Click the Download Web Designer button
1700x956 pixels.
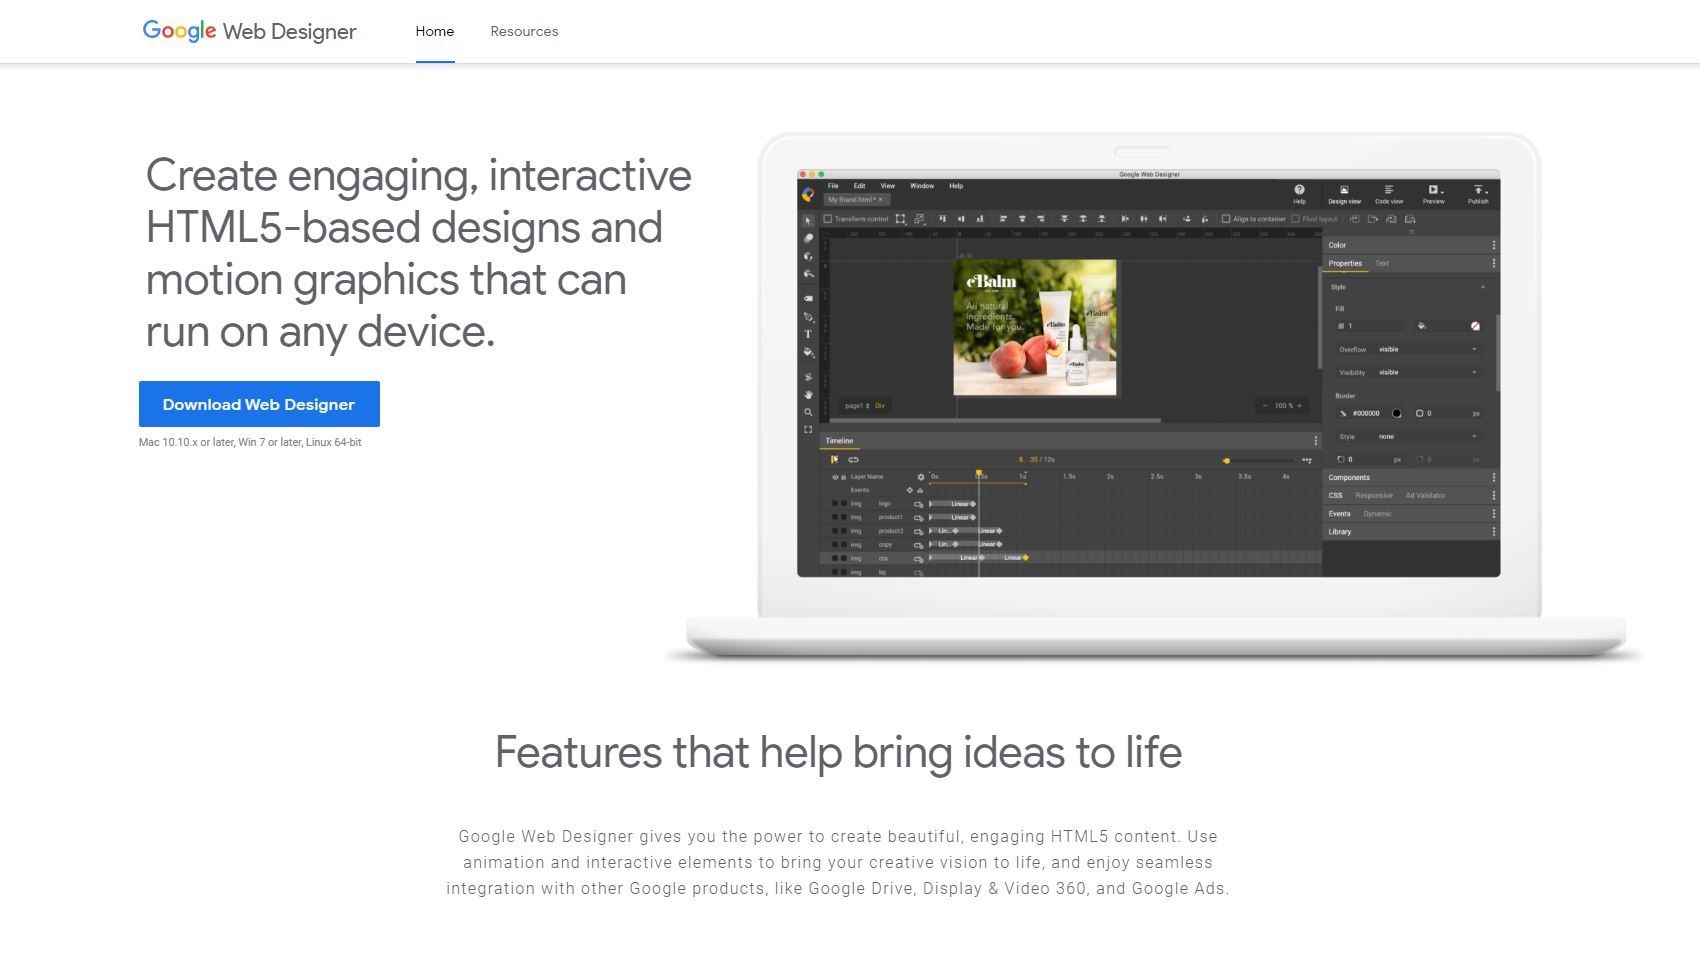pyautogui.click(x=258, y=404)
